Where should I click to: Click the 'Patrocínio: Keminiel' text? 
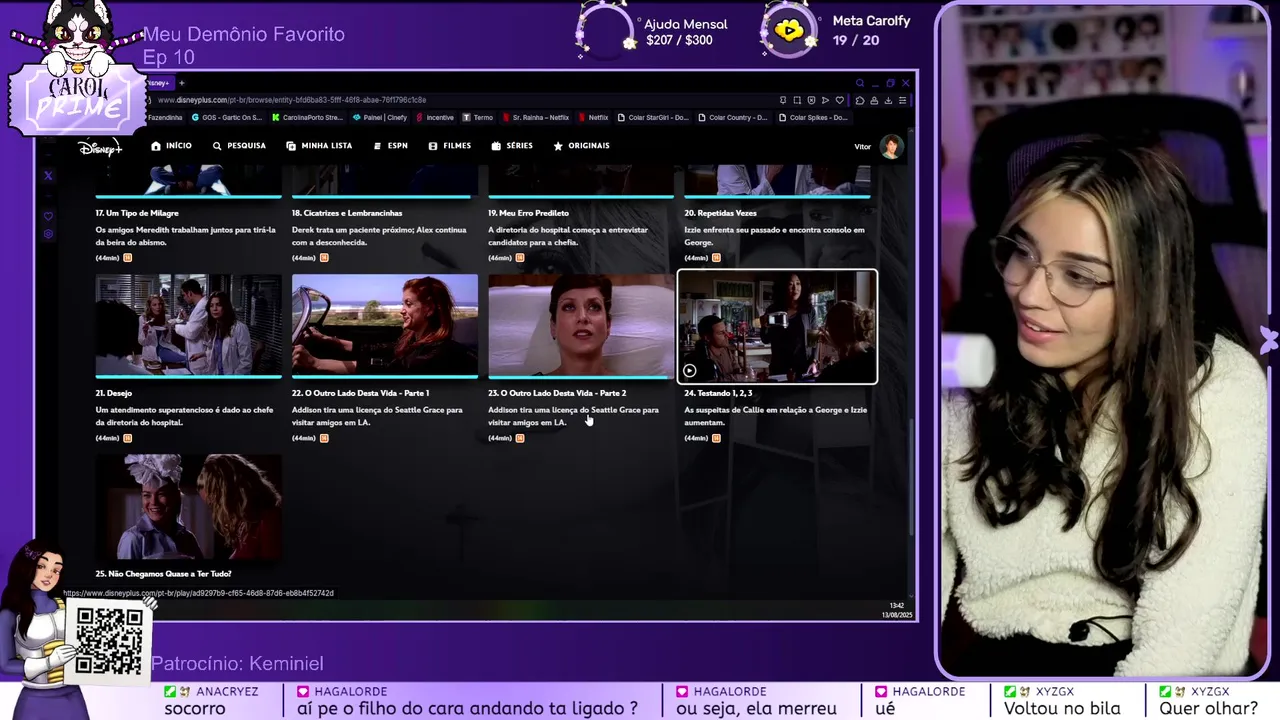click(x=237, y=663)
